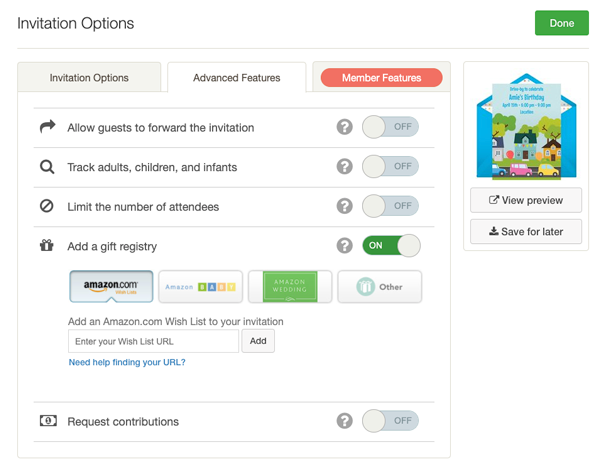The height and width of the screenshot is (468, 600).
Task: Turn off the gift registry toggle
Action: click(x=390, y=245)
